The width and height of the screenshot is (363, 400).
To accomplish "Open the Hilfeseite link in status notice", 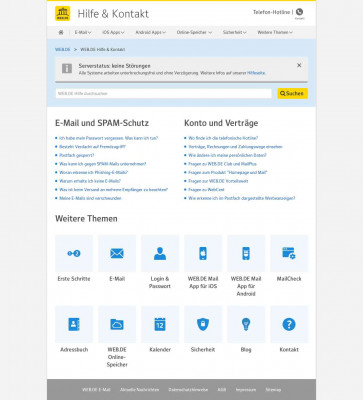I will tap(256, 73).
